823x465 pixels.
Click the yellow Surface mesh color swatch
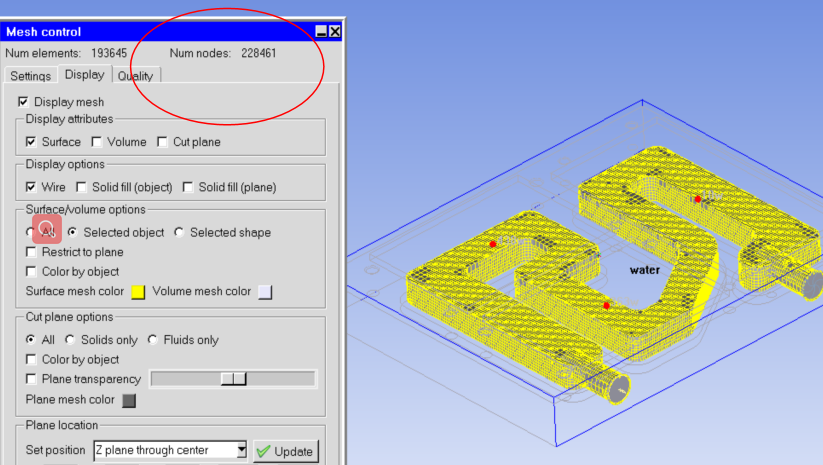click(138, 292)
